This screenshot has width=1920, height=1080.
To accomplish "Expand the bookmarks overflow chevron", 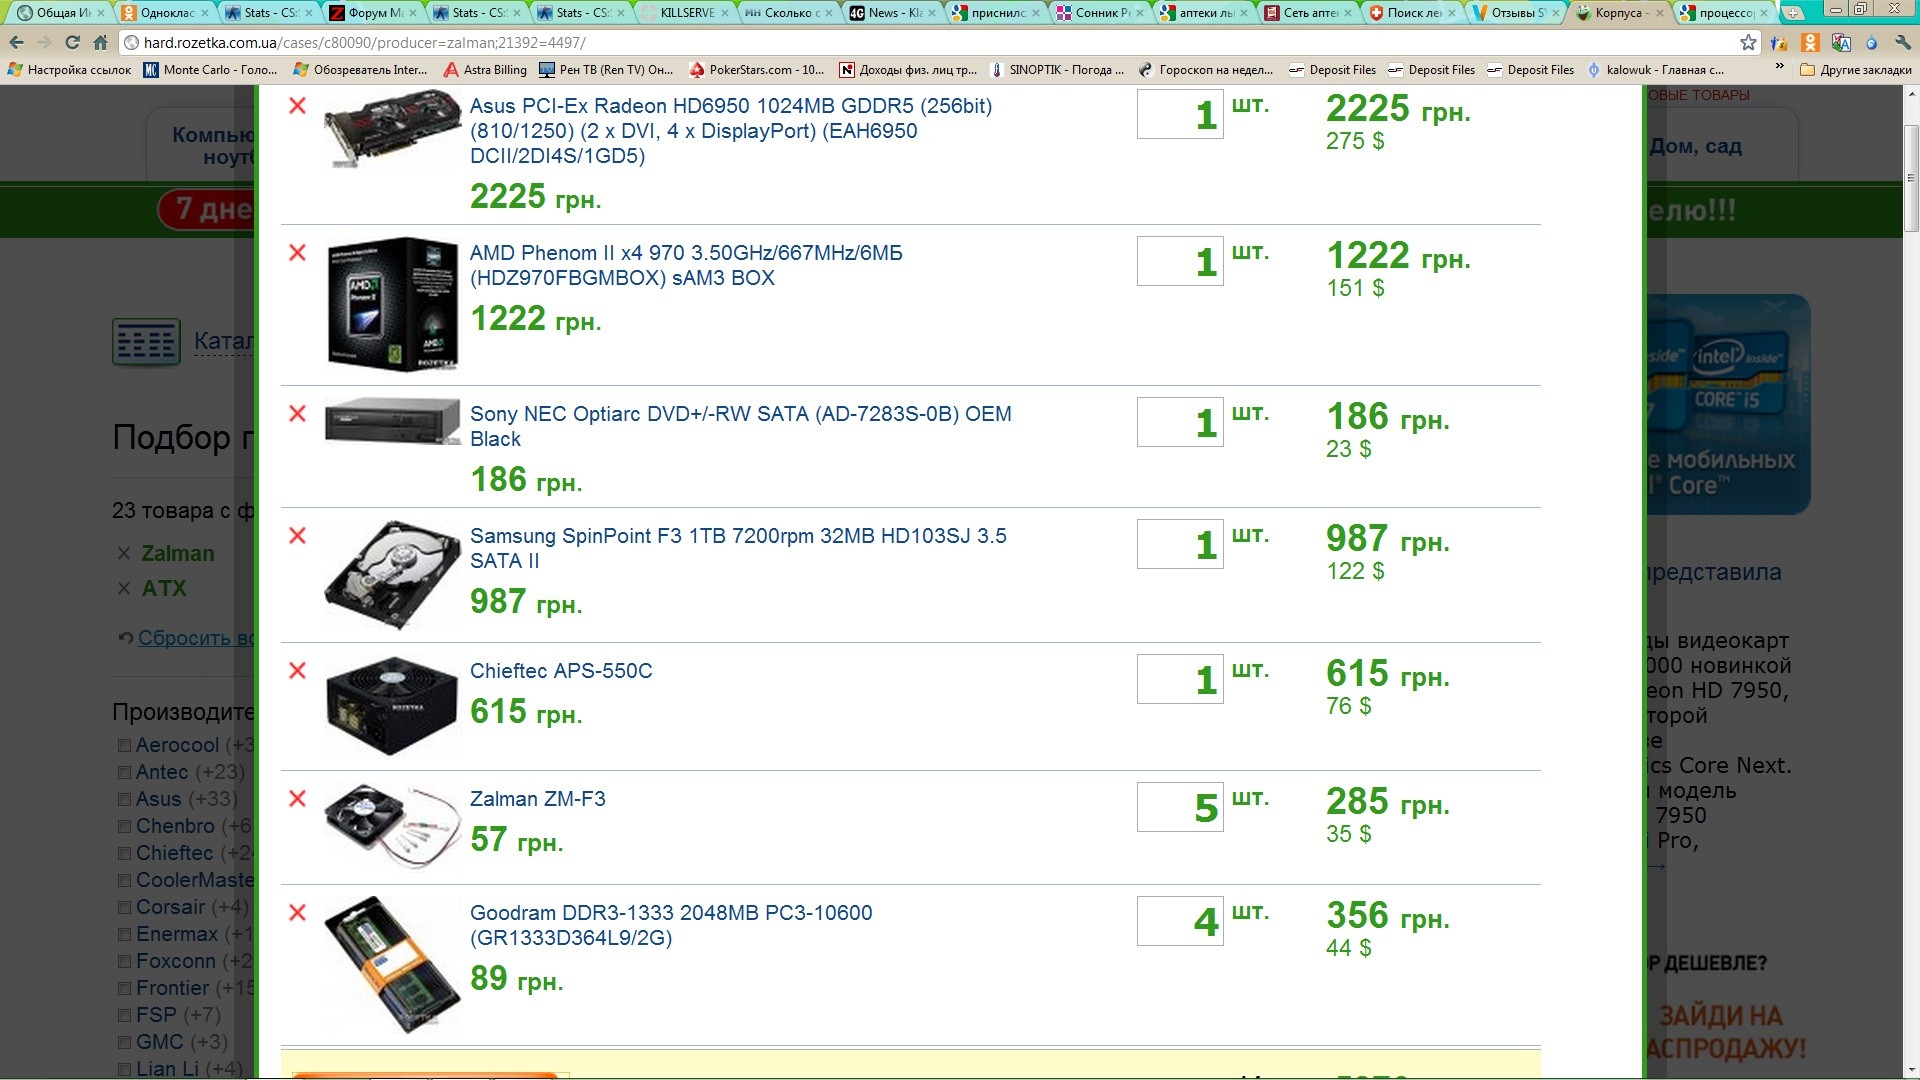I will click(1779, 68).
